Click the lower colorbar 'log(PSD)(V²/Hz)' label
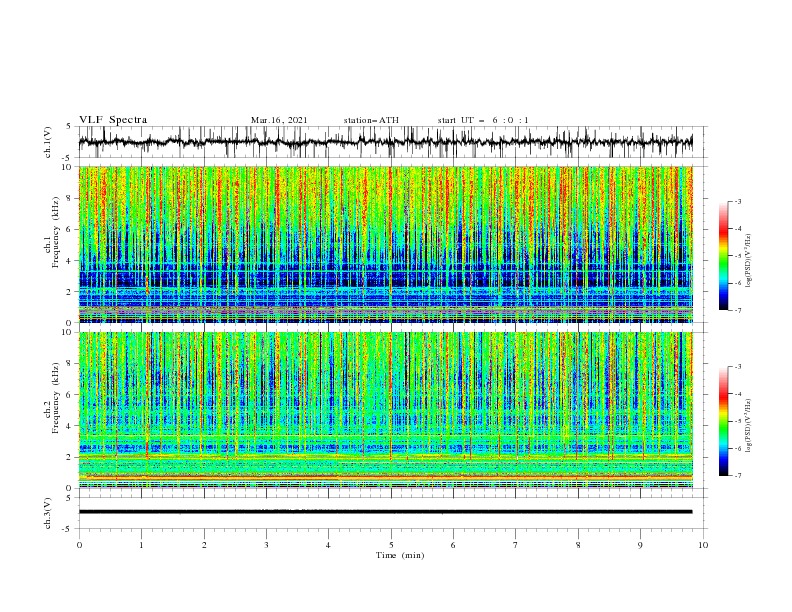The width and height of the screenshot is (792, 612). click(749, 426)
